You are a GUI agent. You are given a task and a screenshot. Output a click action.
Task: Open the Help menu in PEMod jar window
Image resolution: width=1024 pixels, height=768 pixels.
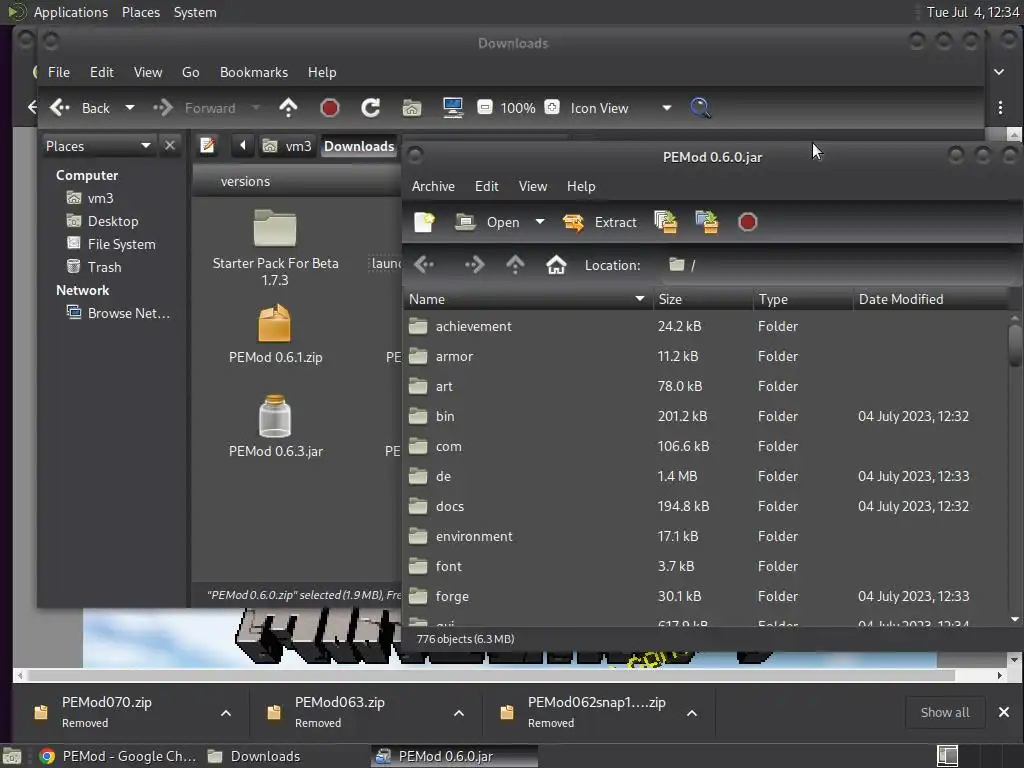pyautogui.click(x=581, y=186)
